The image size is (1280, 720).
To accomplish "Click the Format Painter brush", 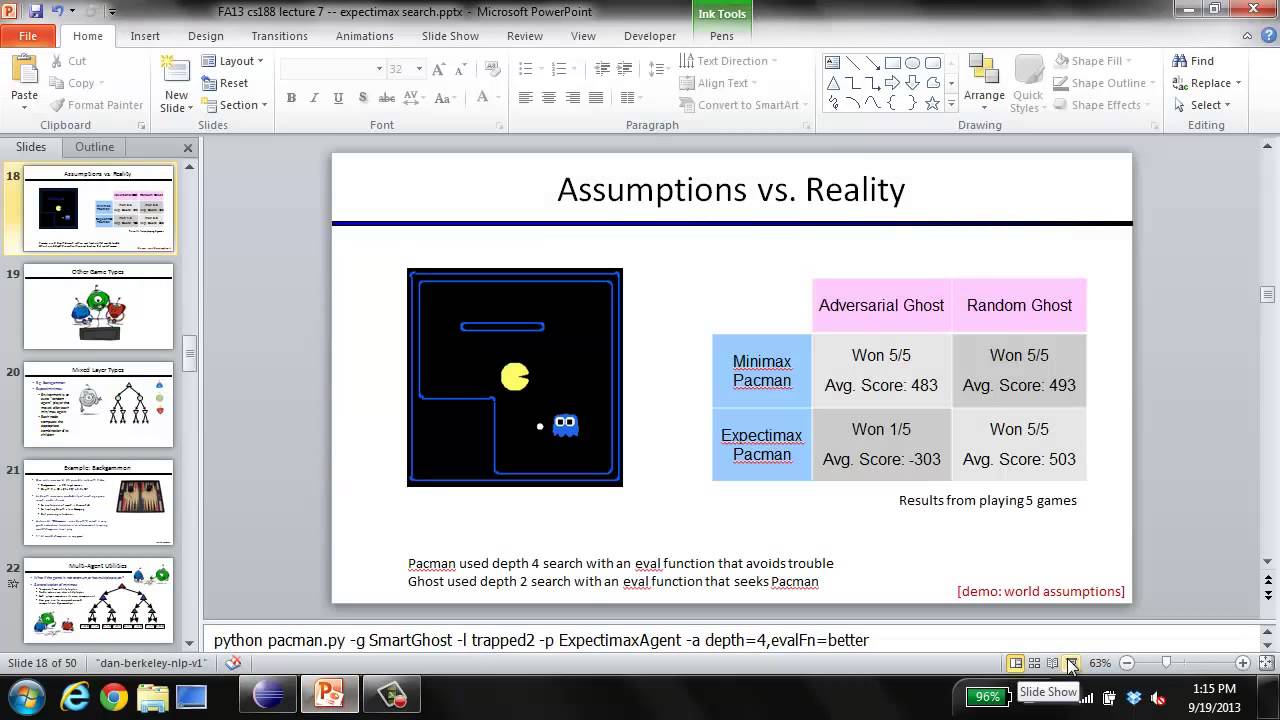I will click(x=57, y=105).
